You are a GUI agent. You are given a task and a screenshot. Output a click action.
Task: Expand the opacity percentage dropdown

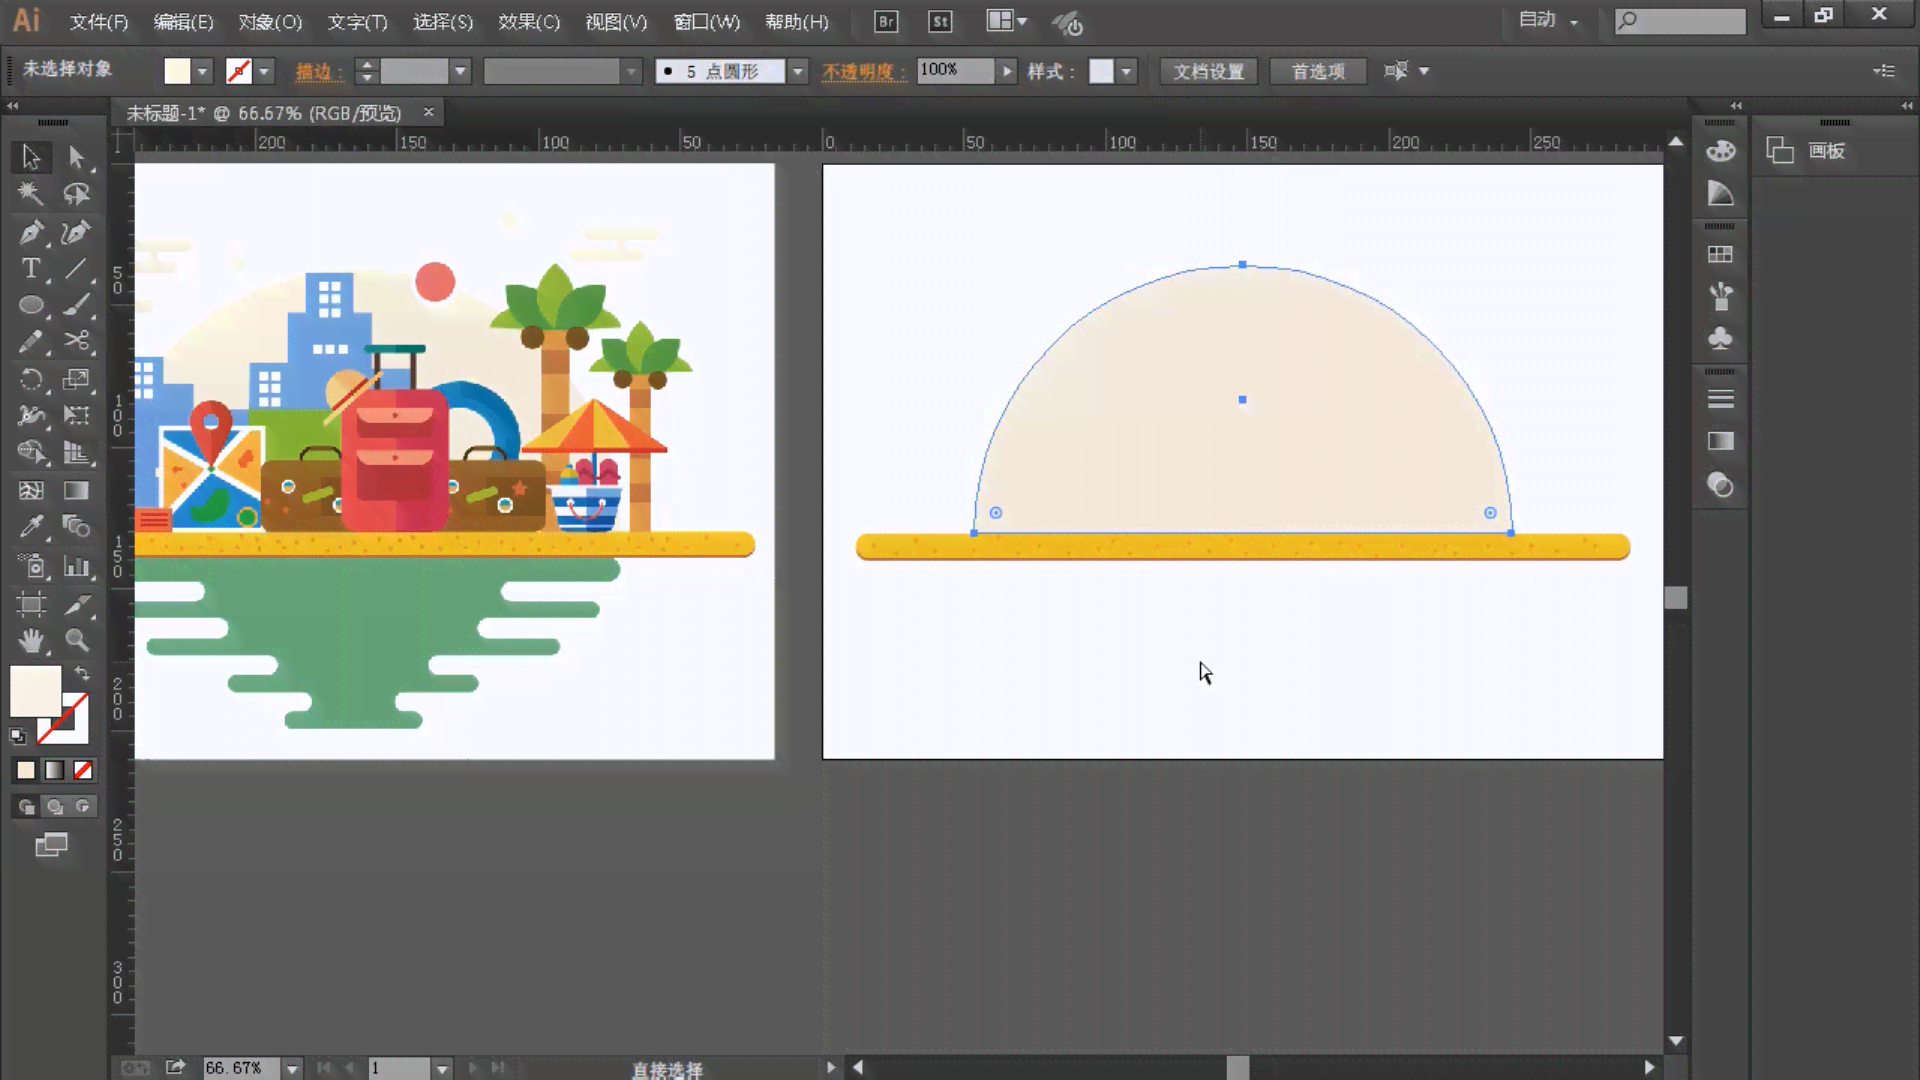1006,70
